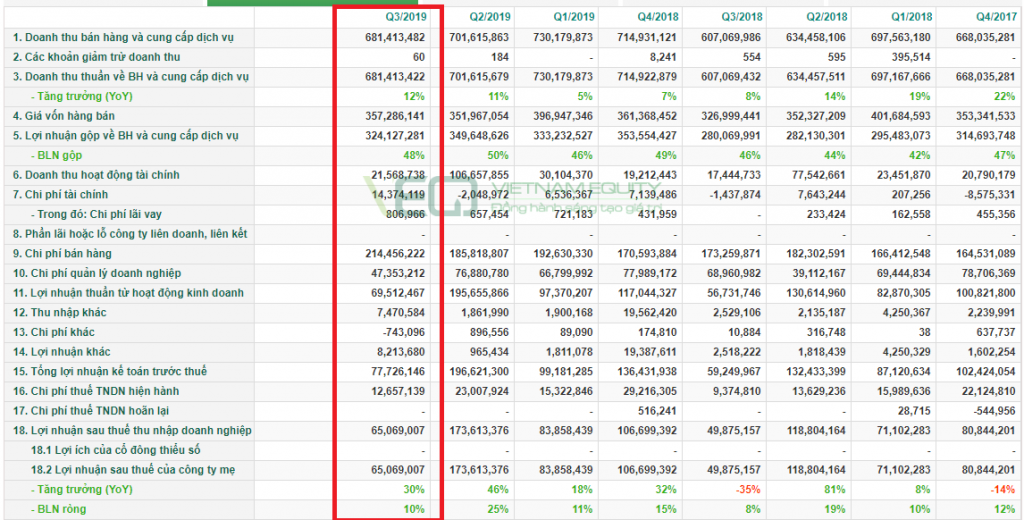The image size is (1024, 520).
Task: Click the 'Tổng lợi nhuận kế toán trước thuế' row
Action: [x=110, y=372]
